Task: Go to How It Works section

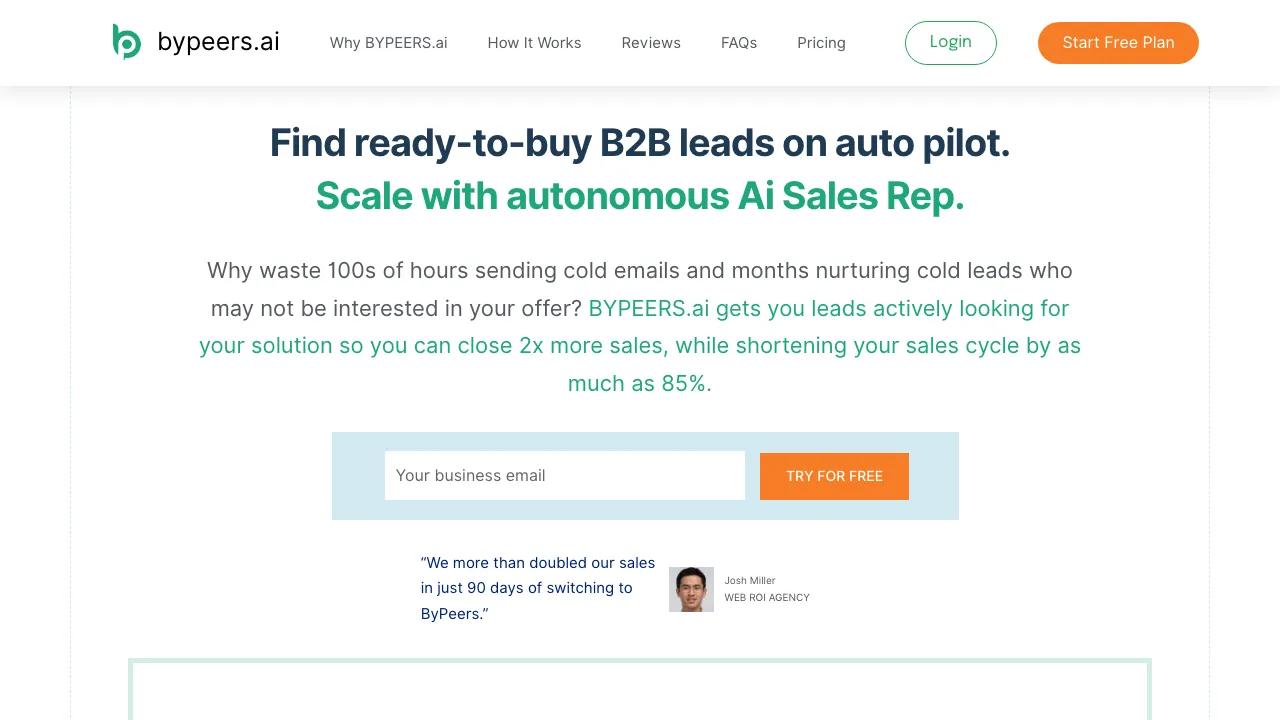Action: [x=534, y=43]
